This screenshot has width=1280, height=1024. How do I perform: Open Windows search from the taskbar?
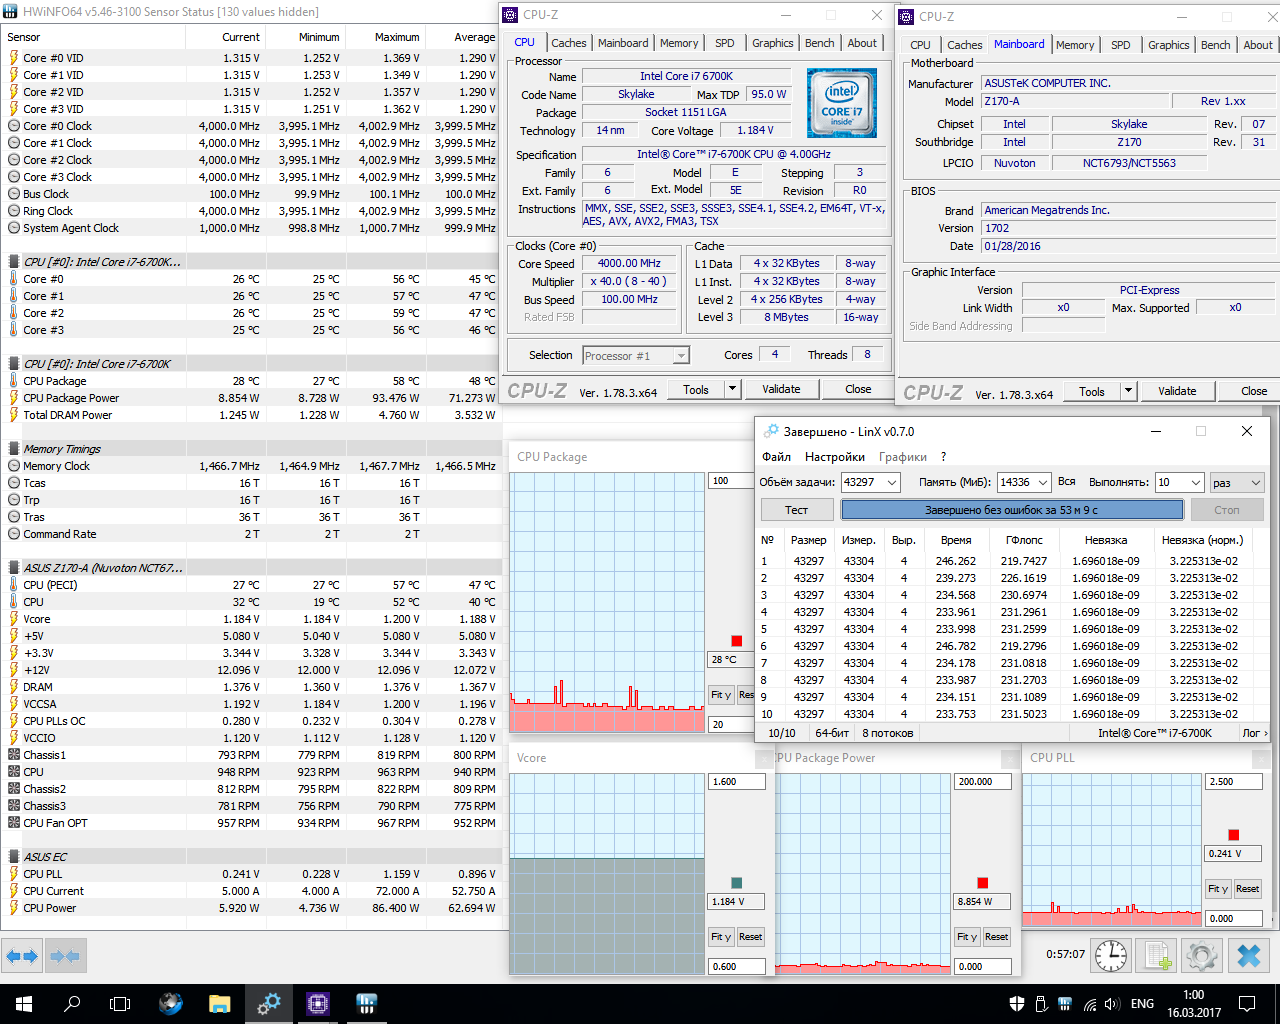(x=72, y=1003)
